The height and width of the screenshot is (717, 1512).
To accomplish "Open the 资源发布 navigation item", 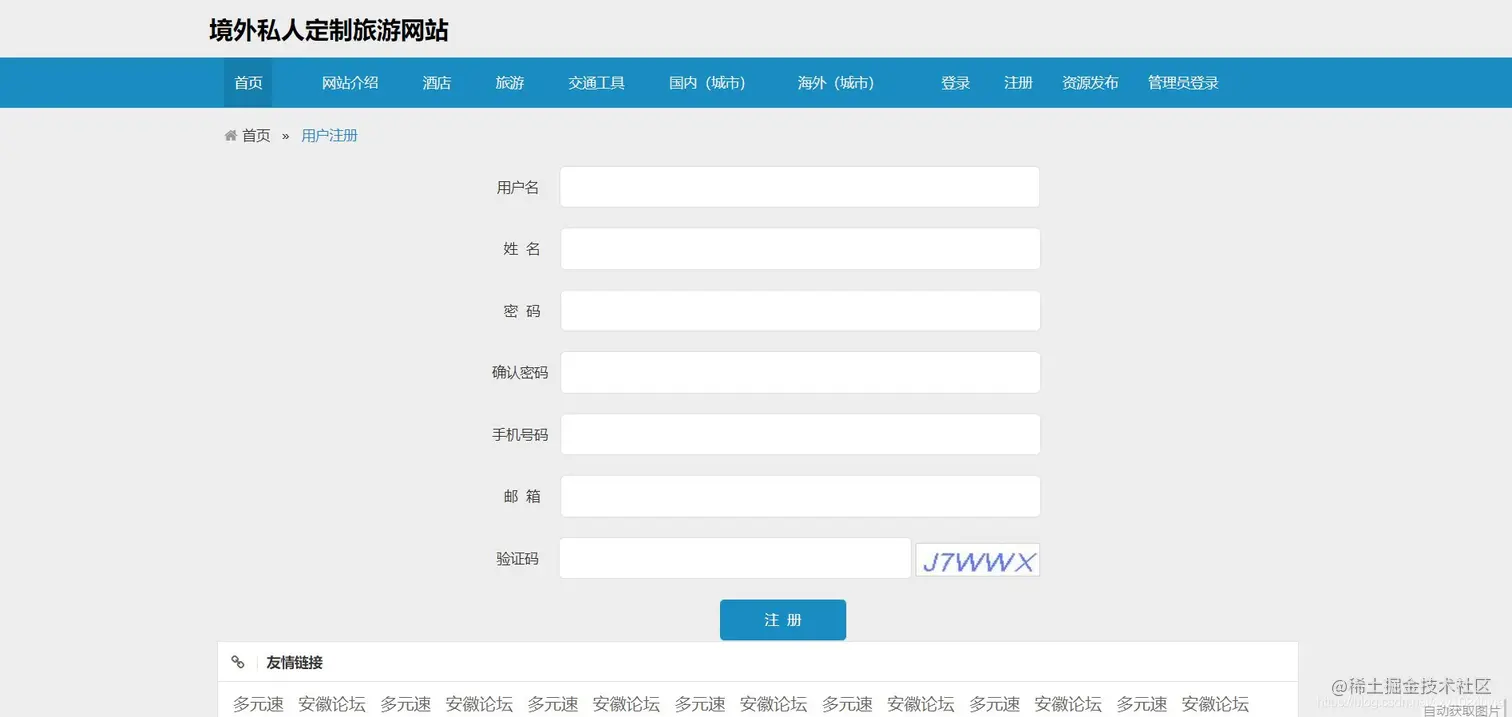I will click(x=1090, y=83).
